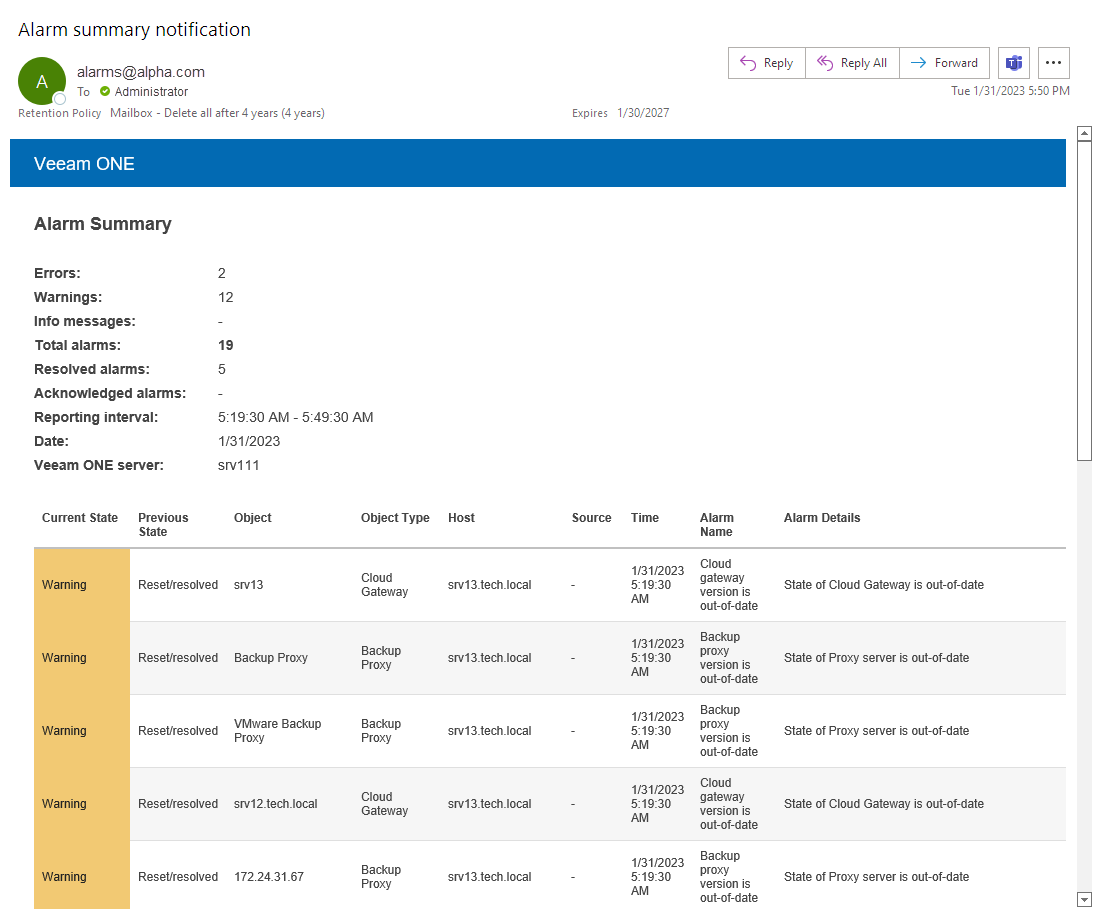Click the scrollbar up arrow
This screenshot has height=909, width=1093.
tap(1084, 133)
